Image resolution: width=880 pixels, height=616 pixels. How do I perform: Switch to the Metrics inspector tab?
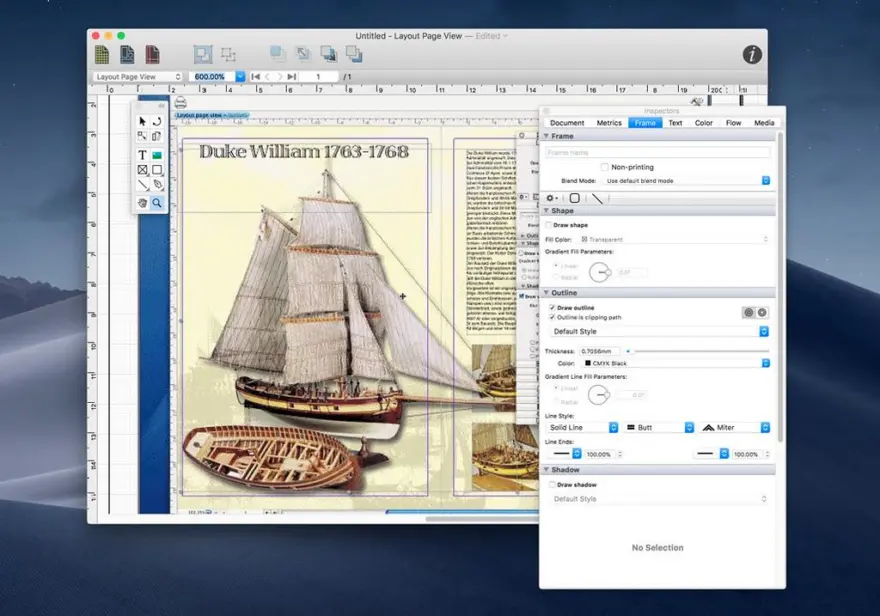[x=609, y=123]
